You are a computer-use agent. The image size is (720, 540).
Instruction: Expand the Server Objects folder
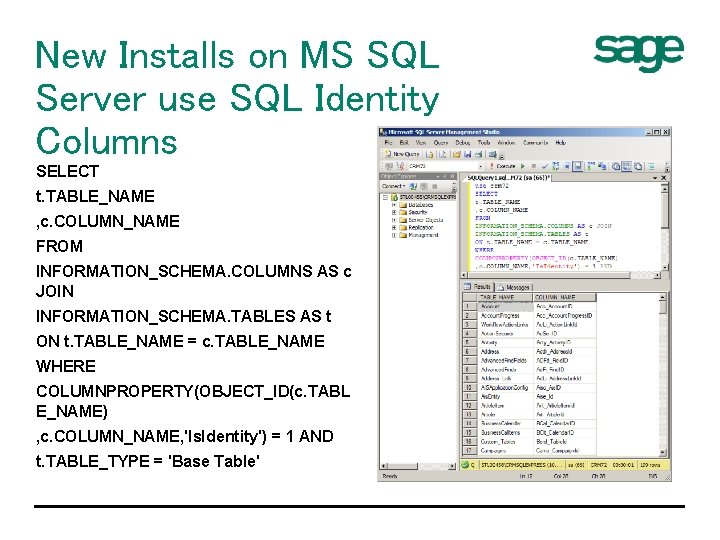coord(394,220)
